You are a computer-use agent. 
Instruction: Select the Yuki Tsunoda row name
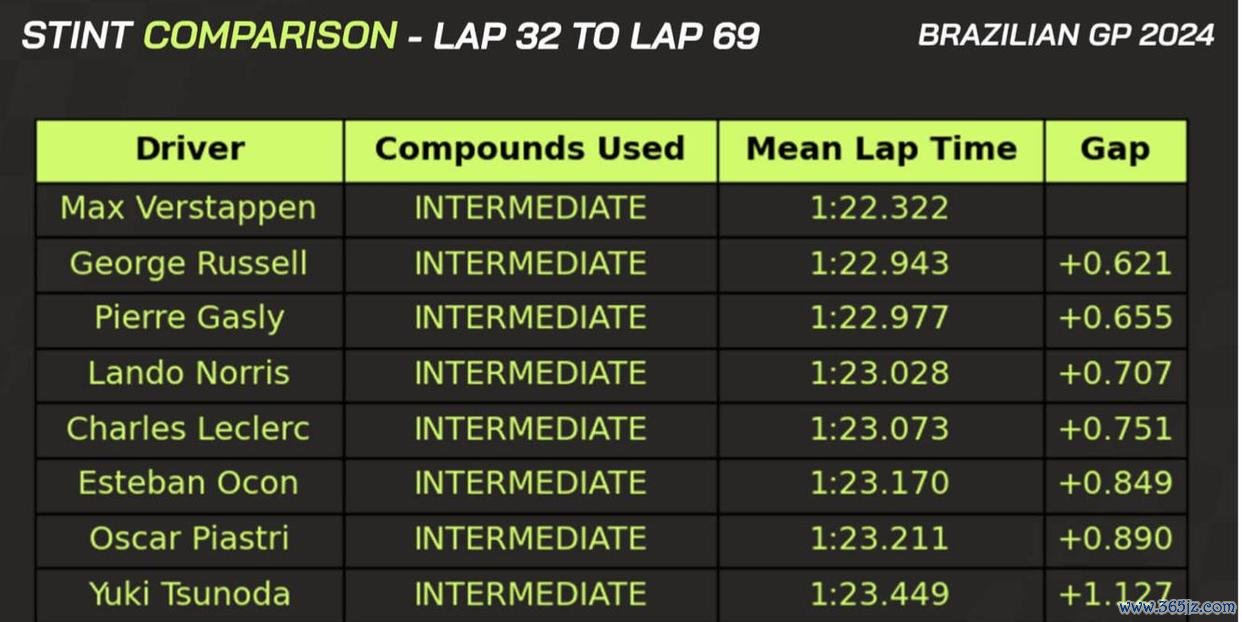tap(189, 593)
